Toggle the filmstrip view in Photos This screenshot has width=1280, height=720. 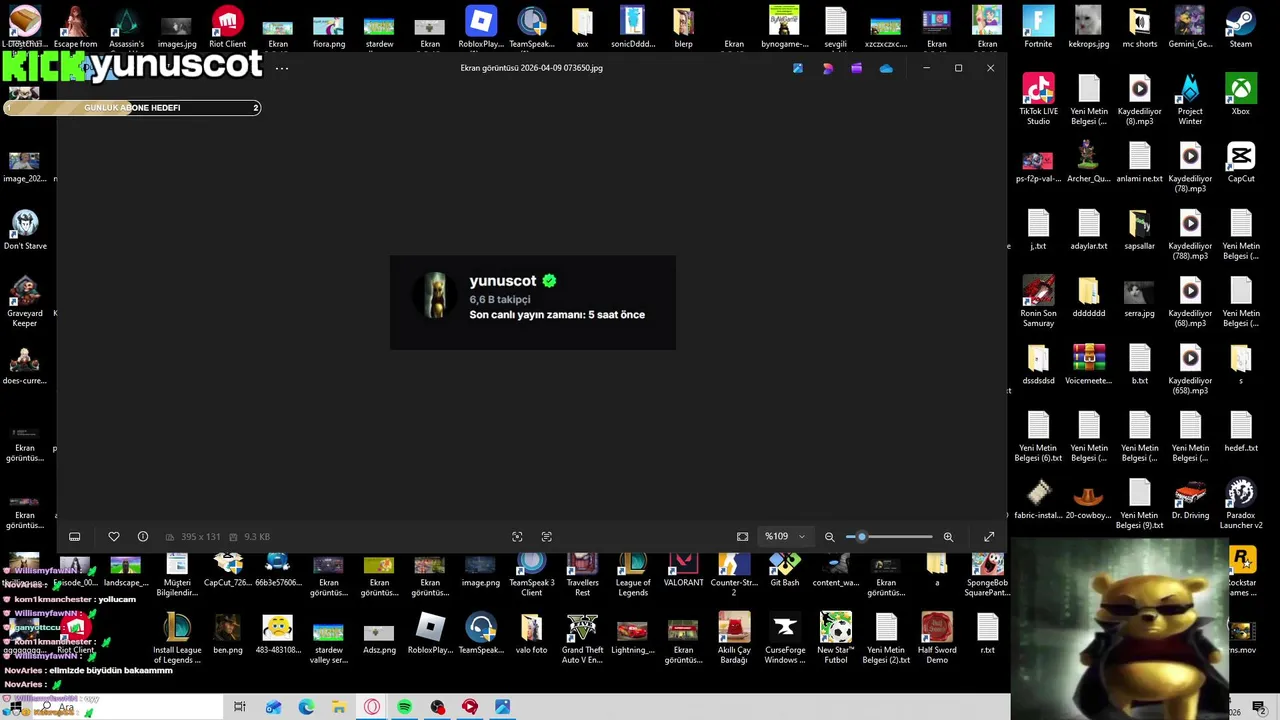click(x=74, y=537)
